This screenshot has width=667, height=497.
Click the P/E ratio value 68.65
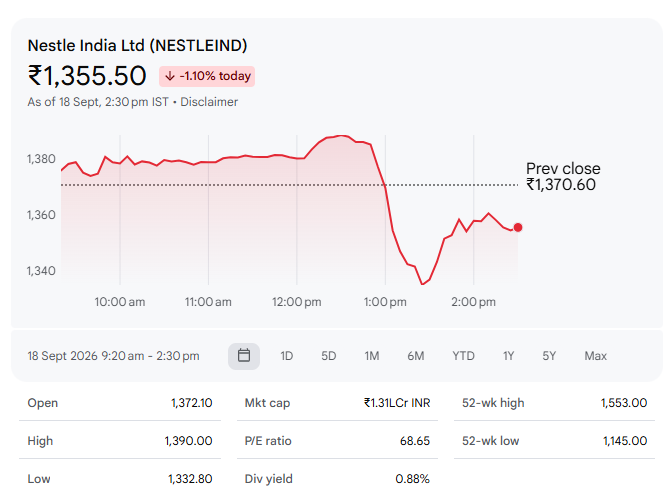pyautogui.click(x=415, y=441)
